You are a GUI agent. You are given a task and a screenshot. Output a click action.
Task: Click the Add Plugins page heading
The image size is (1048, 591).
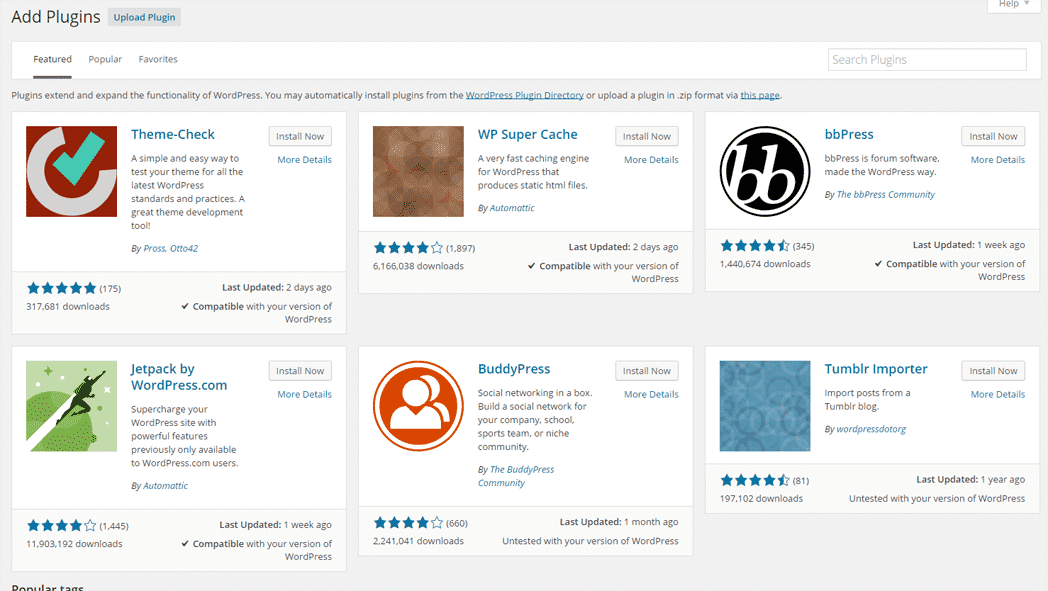(x=55, y=17)
